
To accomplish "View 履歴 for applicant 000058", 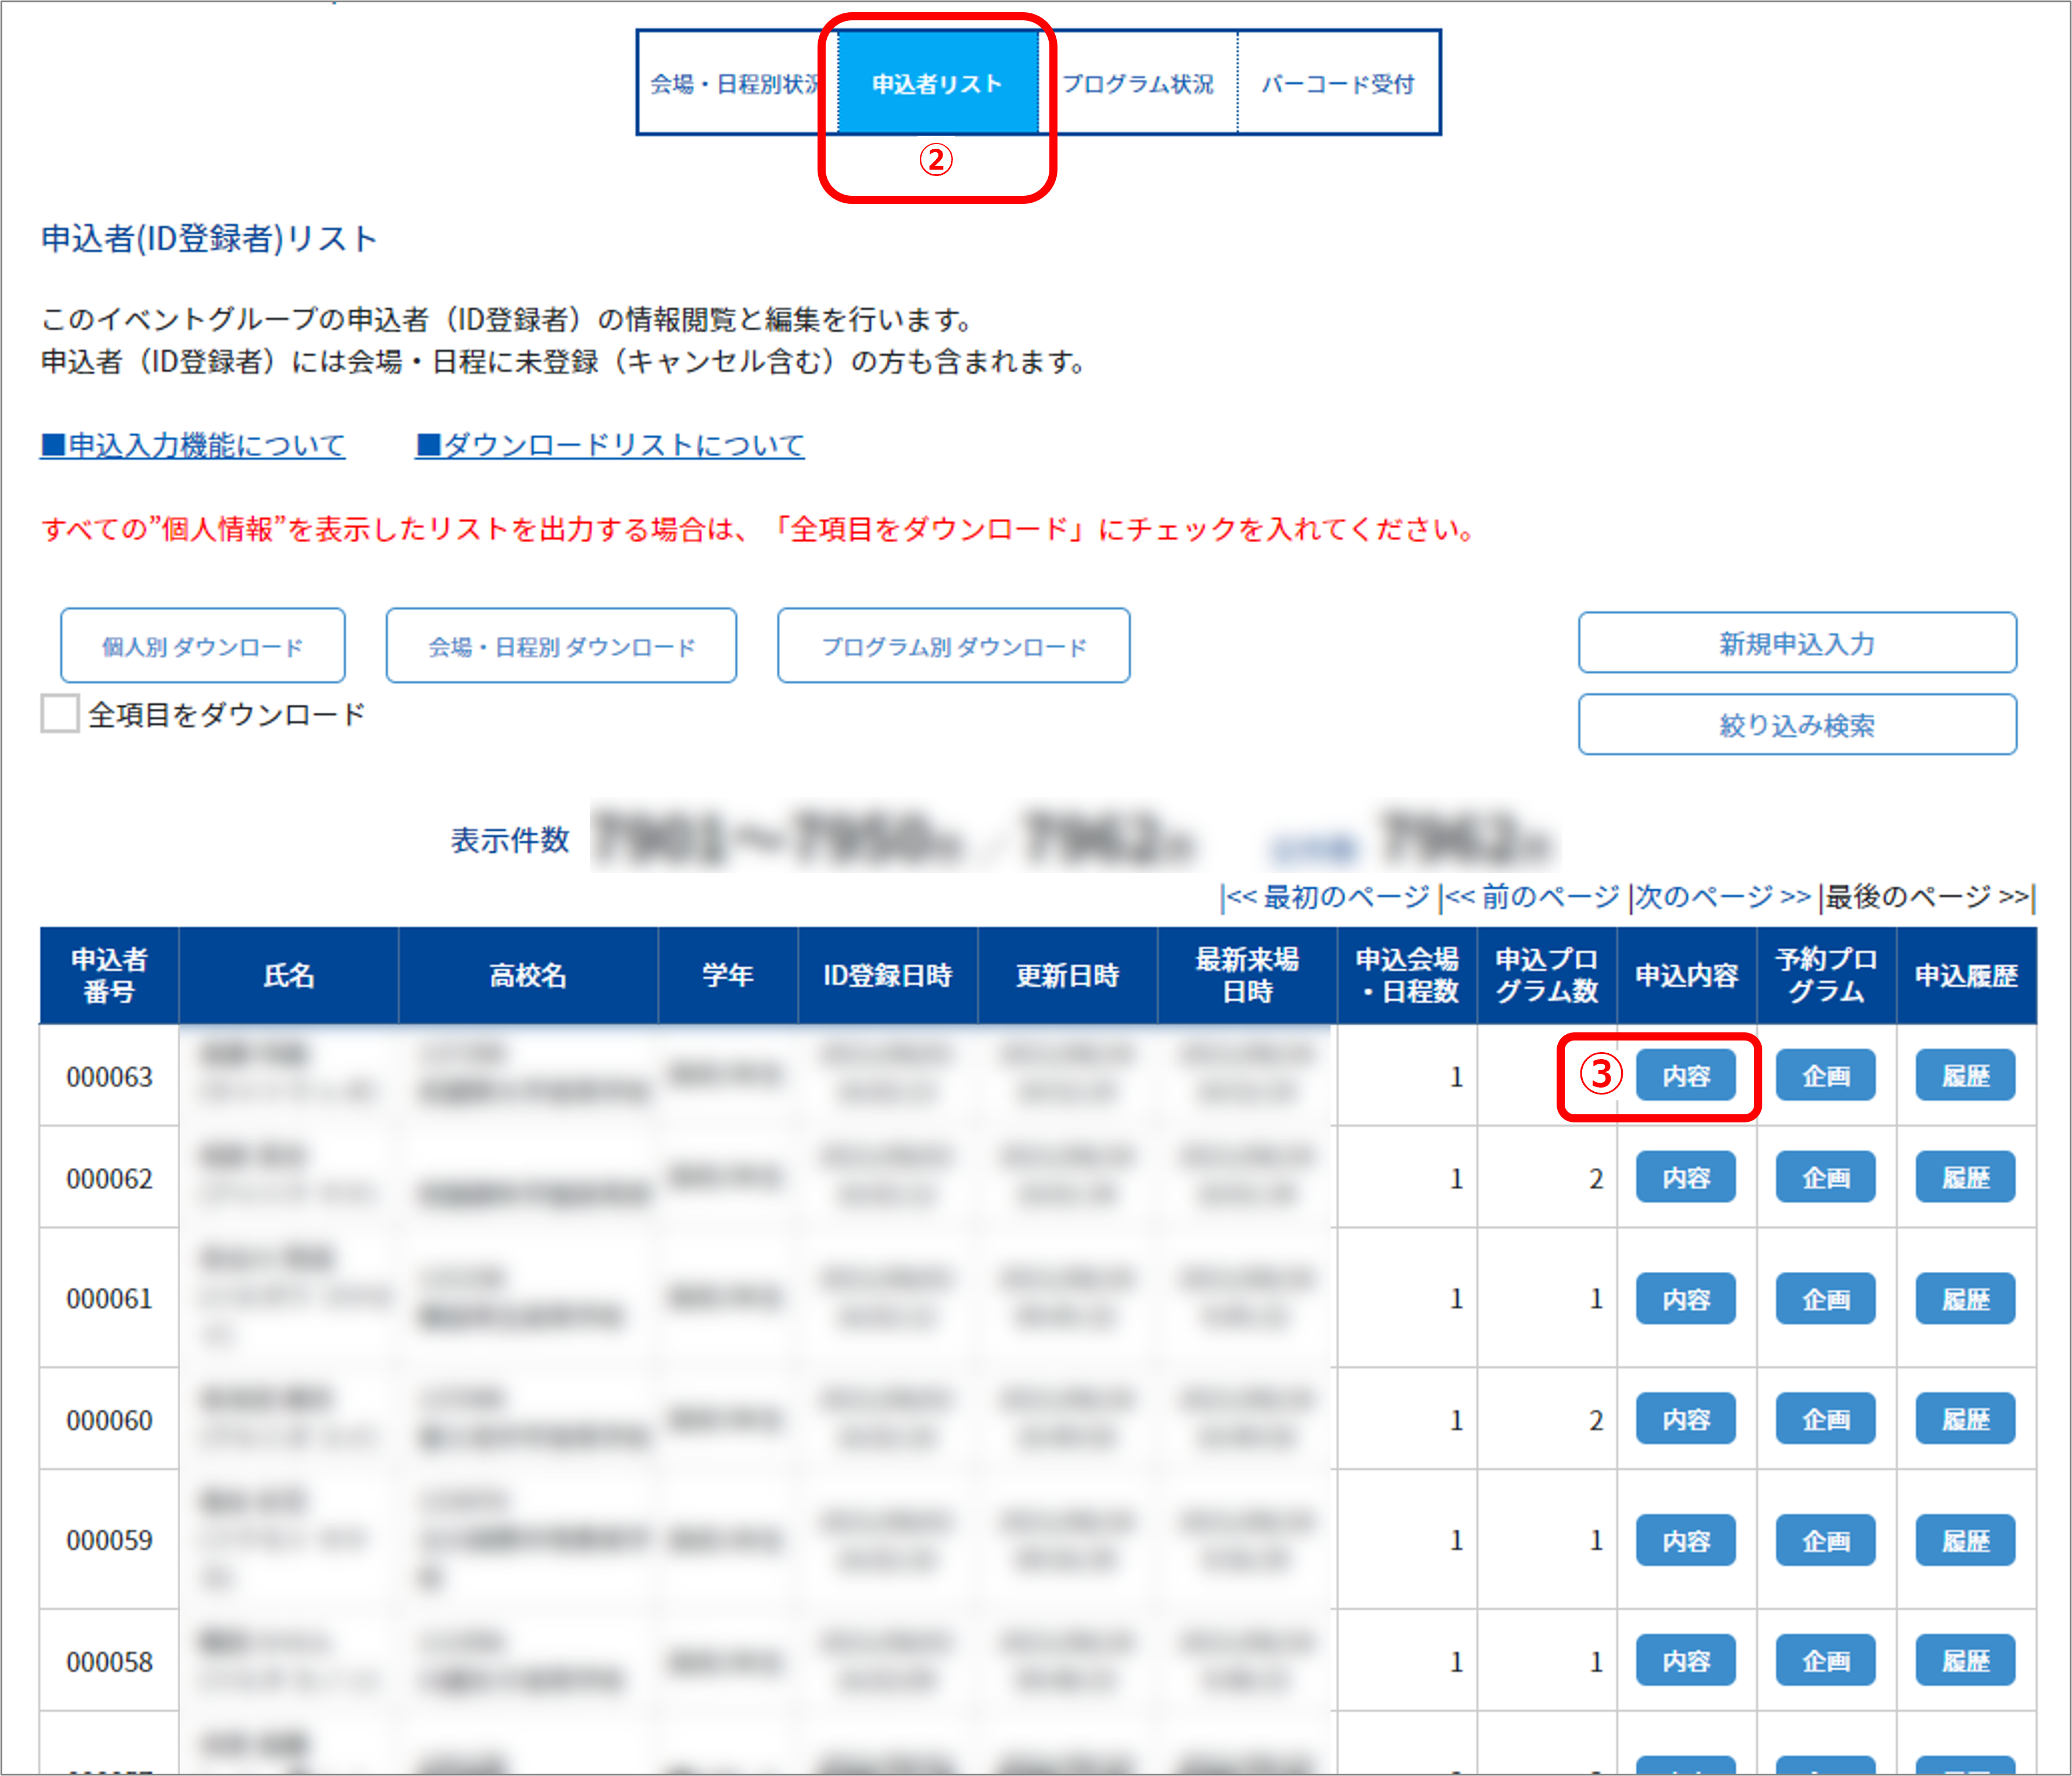I will (x=1966, y=1661).
